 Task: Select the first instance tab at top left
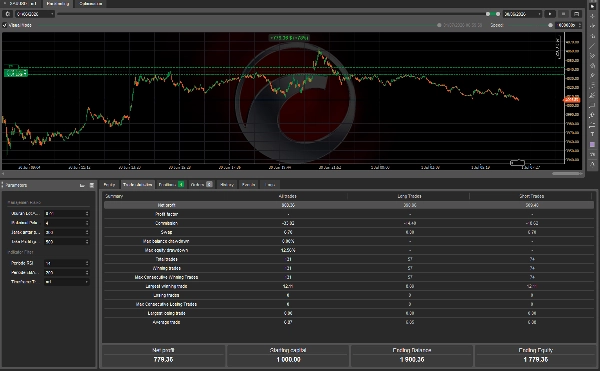pyautogui.click(x=21, y=3)
